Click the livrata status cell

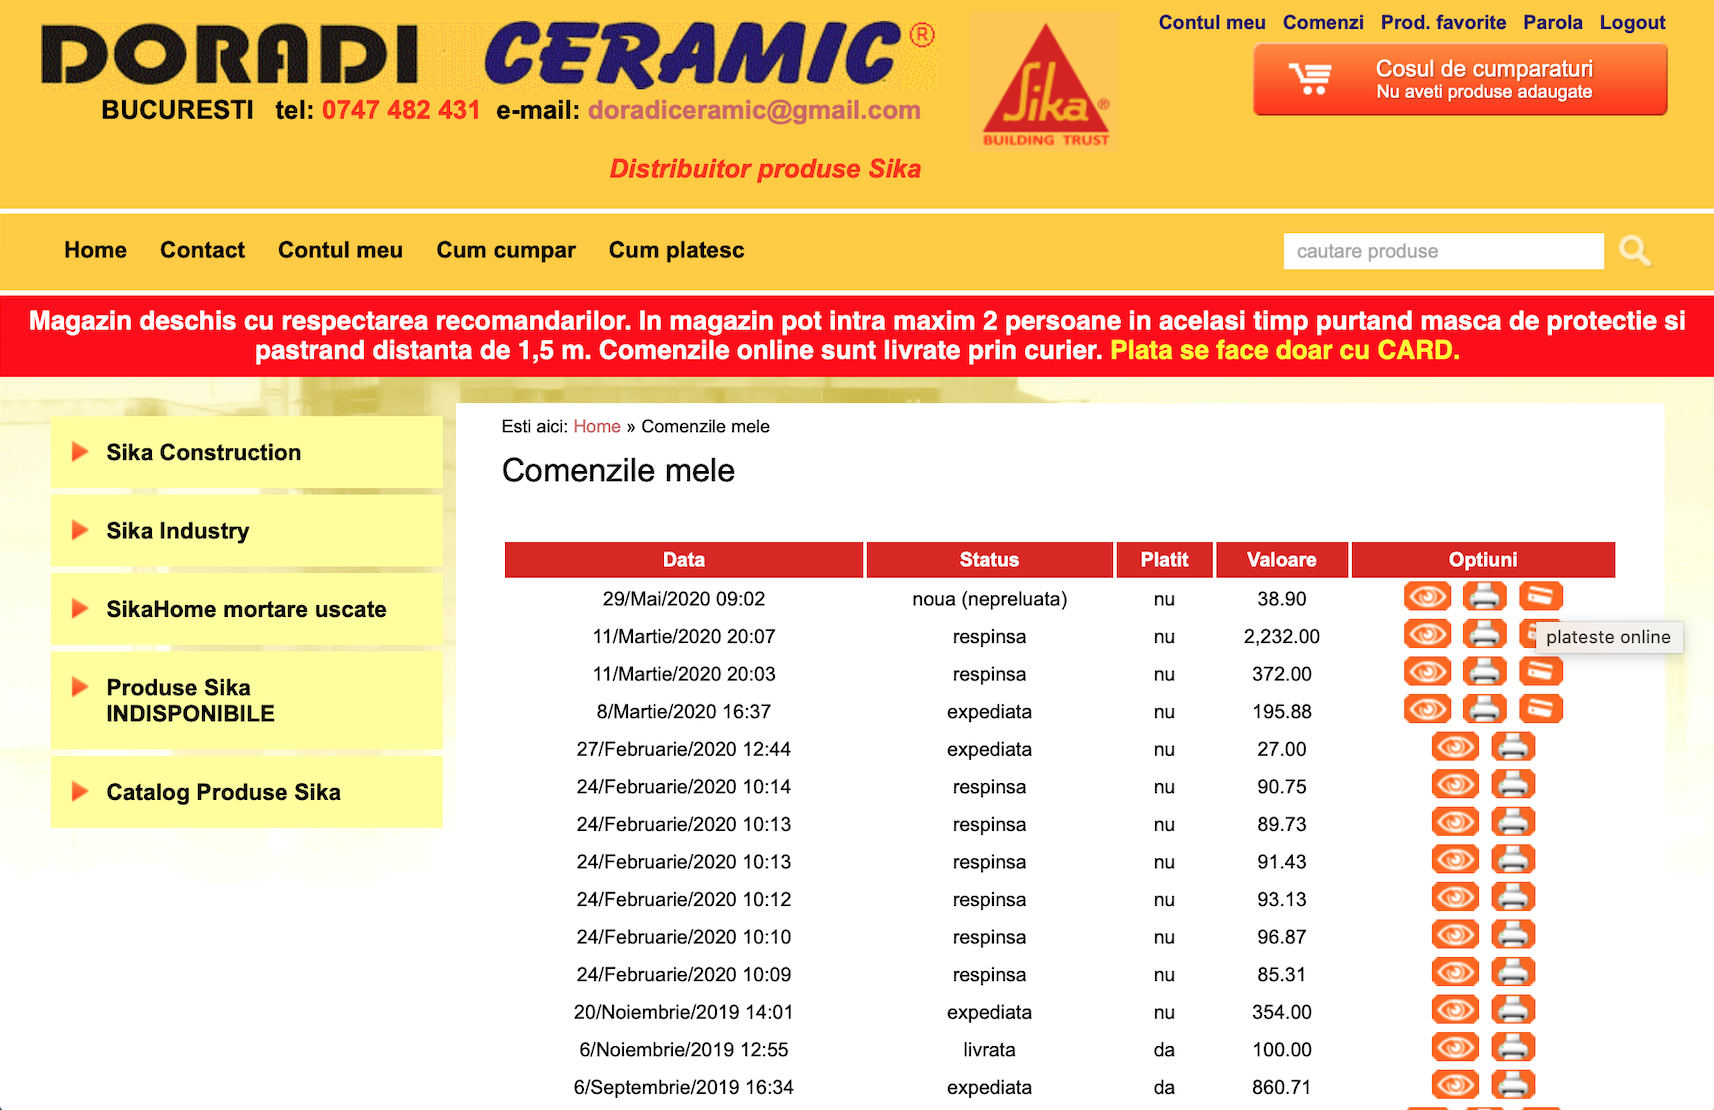[989, 1050]
